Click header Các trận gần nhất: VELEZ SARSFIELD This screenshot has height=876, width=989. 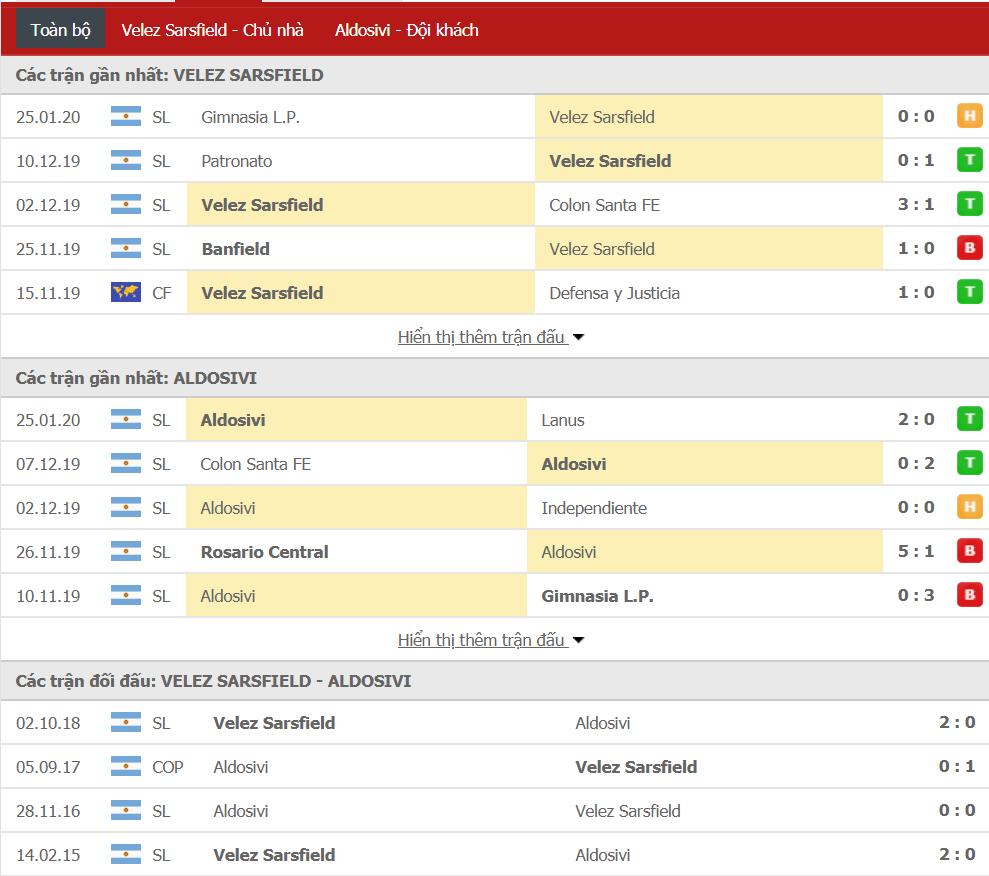(x=169, y=75)
